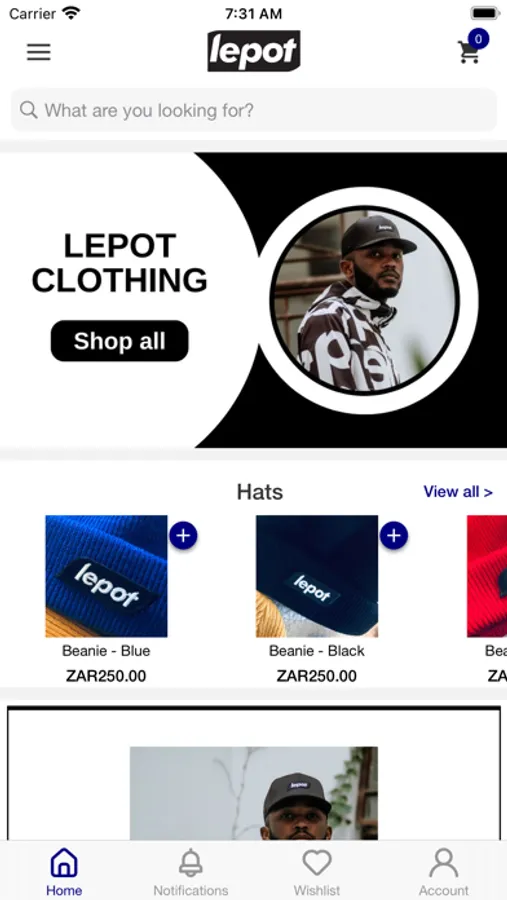Add Beanie - Blue with the plus button
This screenshot has width=507, height=900.
point(183,536)
